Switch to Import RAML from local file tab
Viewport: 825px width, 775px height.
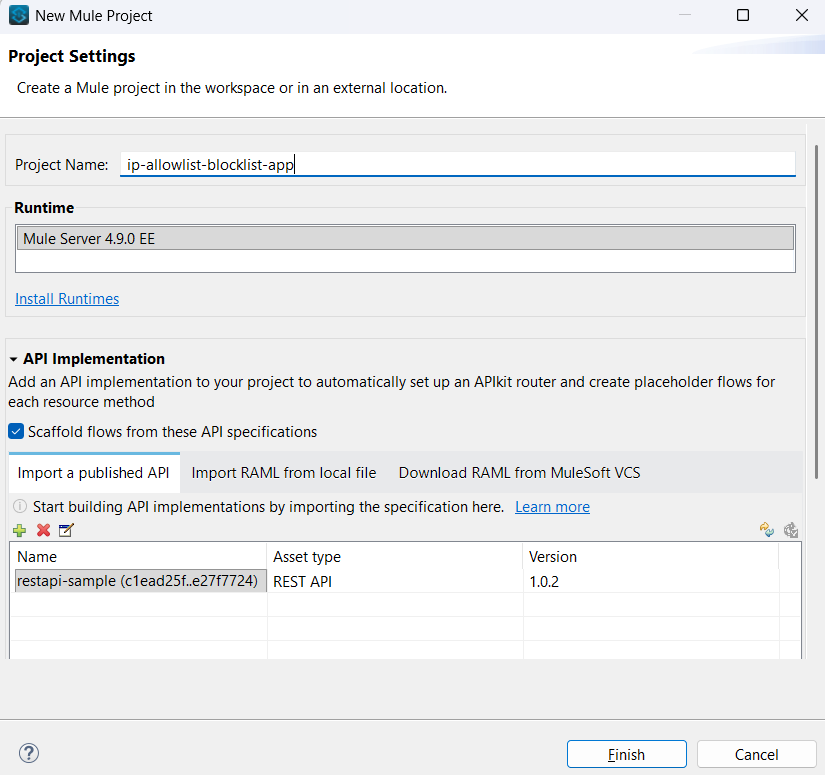point(284,473)
